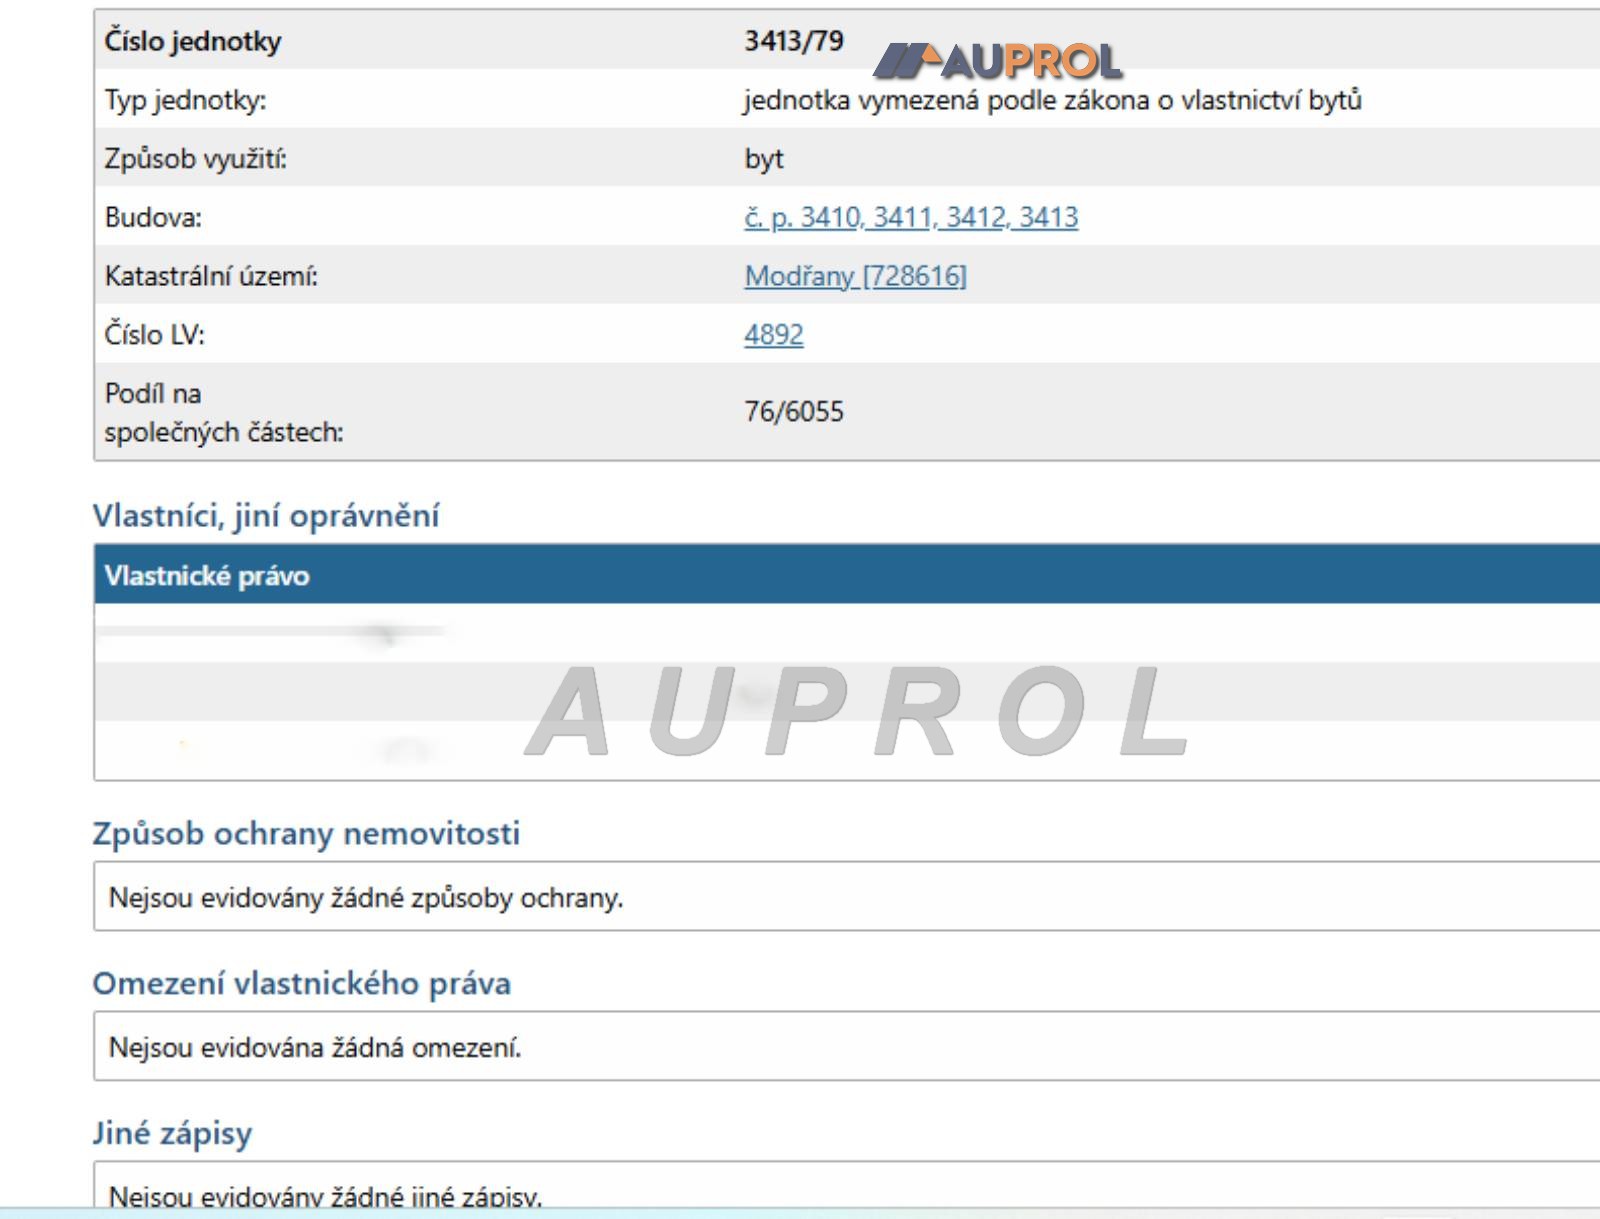The image size is (1600, 1219).
Task: Click unit number value 3413/79
Action: [x=793, y=41]
